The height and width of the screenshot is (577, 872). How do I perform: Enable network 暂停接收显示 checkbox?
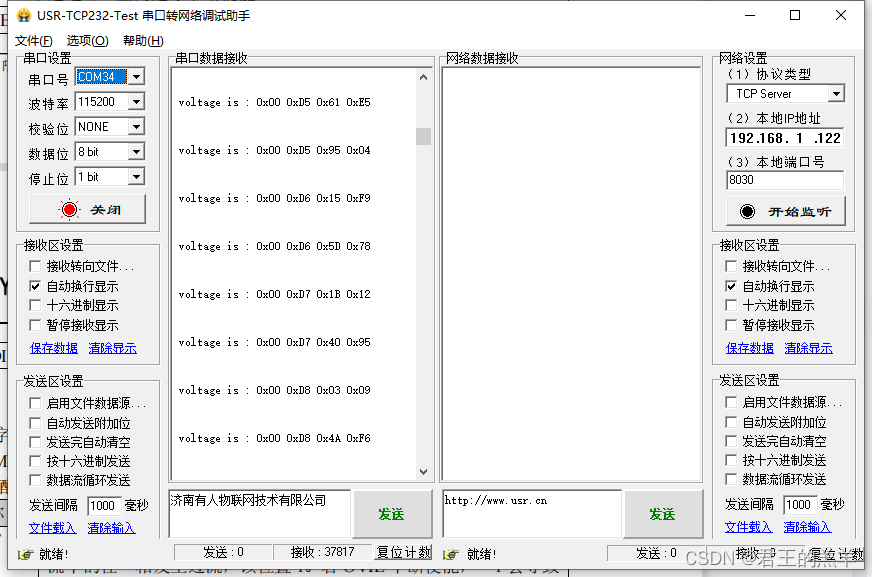point(731,325)
